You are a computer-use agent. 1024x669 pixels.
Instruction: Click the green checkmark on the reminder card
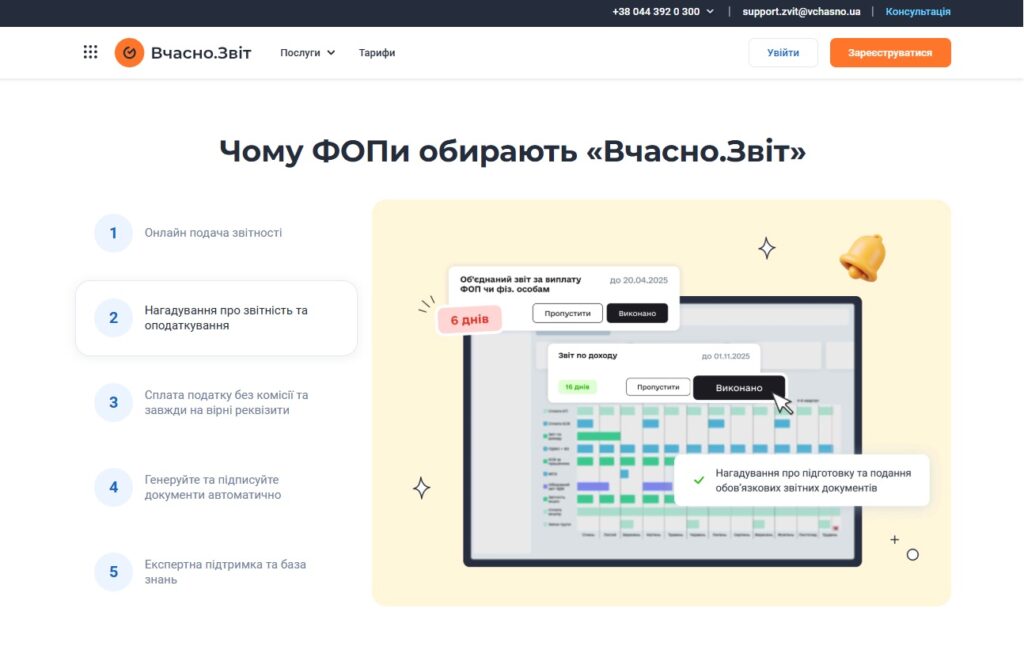coord(697,479)
